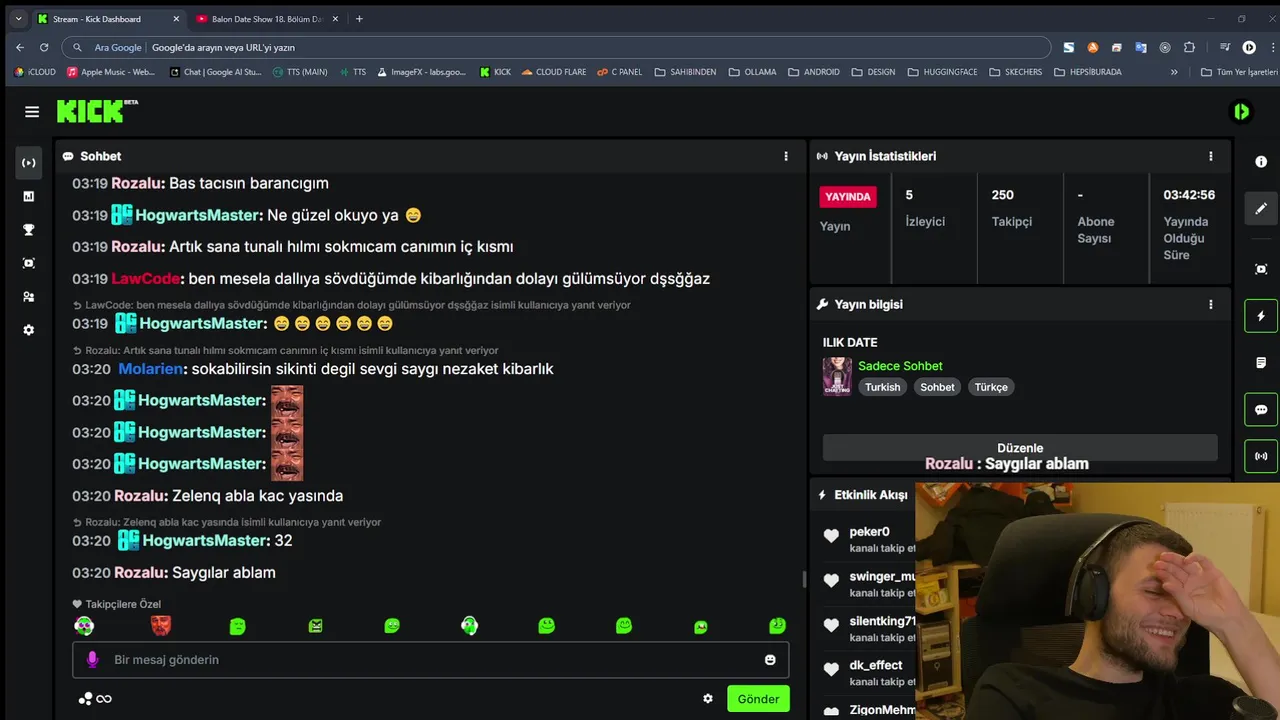The image size is (1280, 720).
Task: Open the settings gear in left sidebar
Action: pos(28,330)
